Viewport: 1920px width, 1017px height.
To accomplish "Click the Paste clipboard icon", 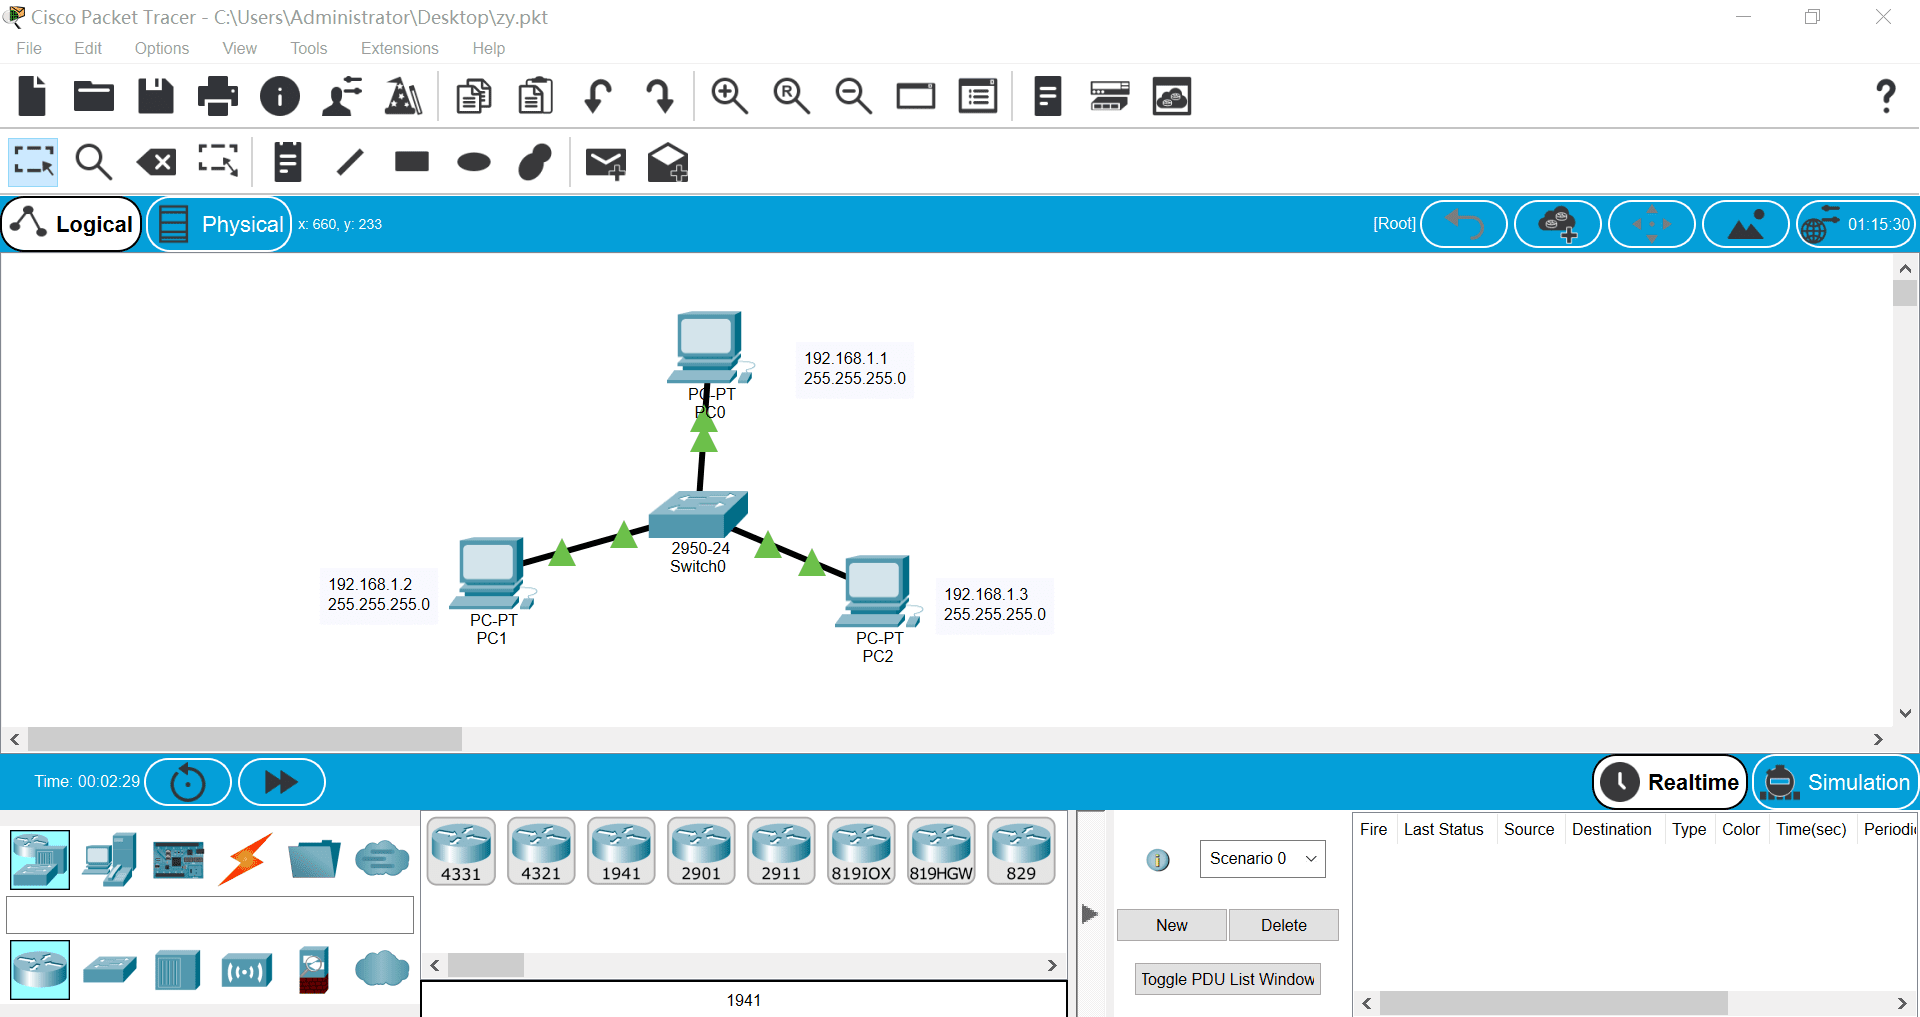I will 536,97.
